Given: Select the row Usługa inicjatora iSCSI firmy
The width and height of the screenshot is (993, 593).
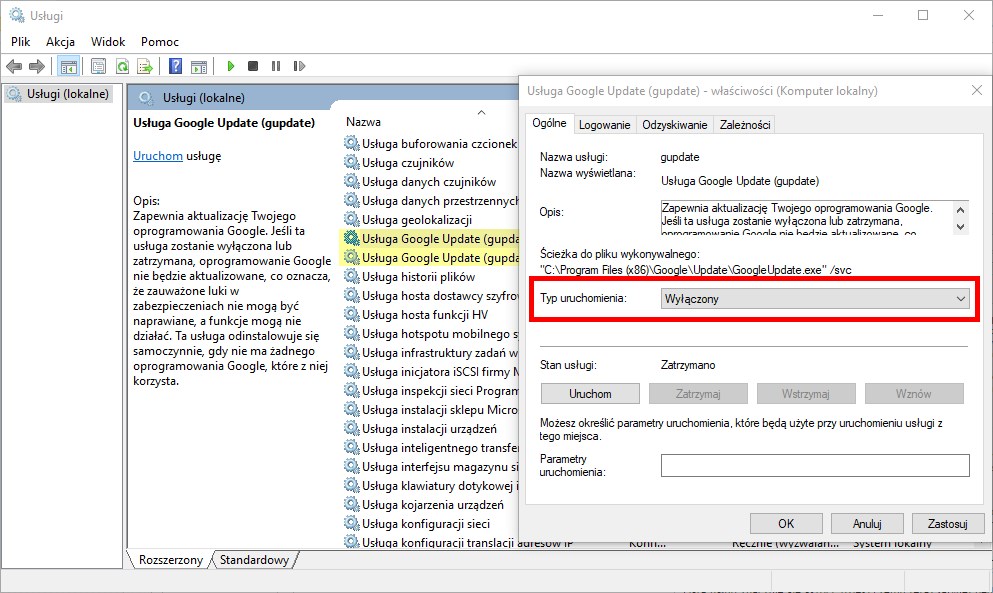Looking at the screenshot, I should pos(431,372).
